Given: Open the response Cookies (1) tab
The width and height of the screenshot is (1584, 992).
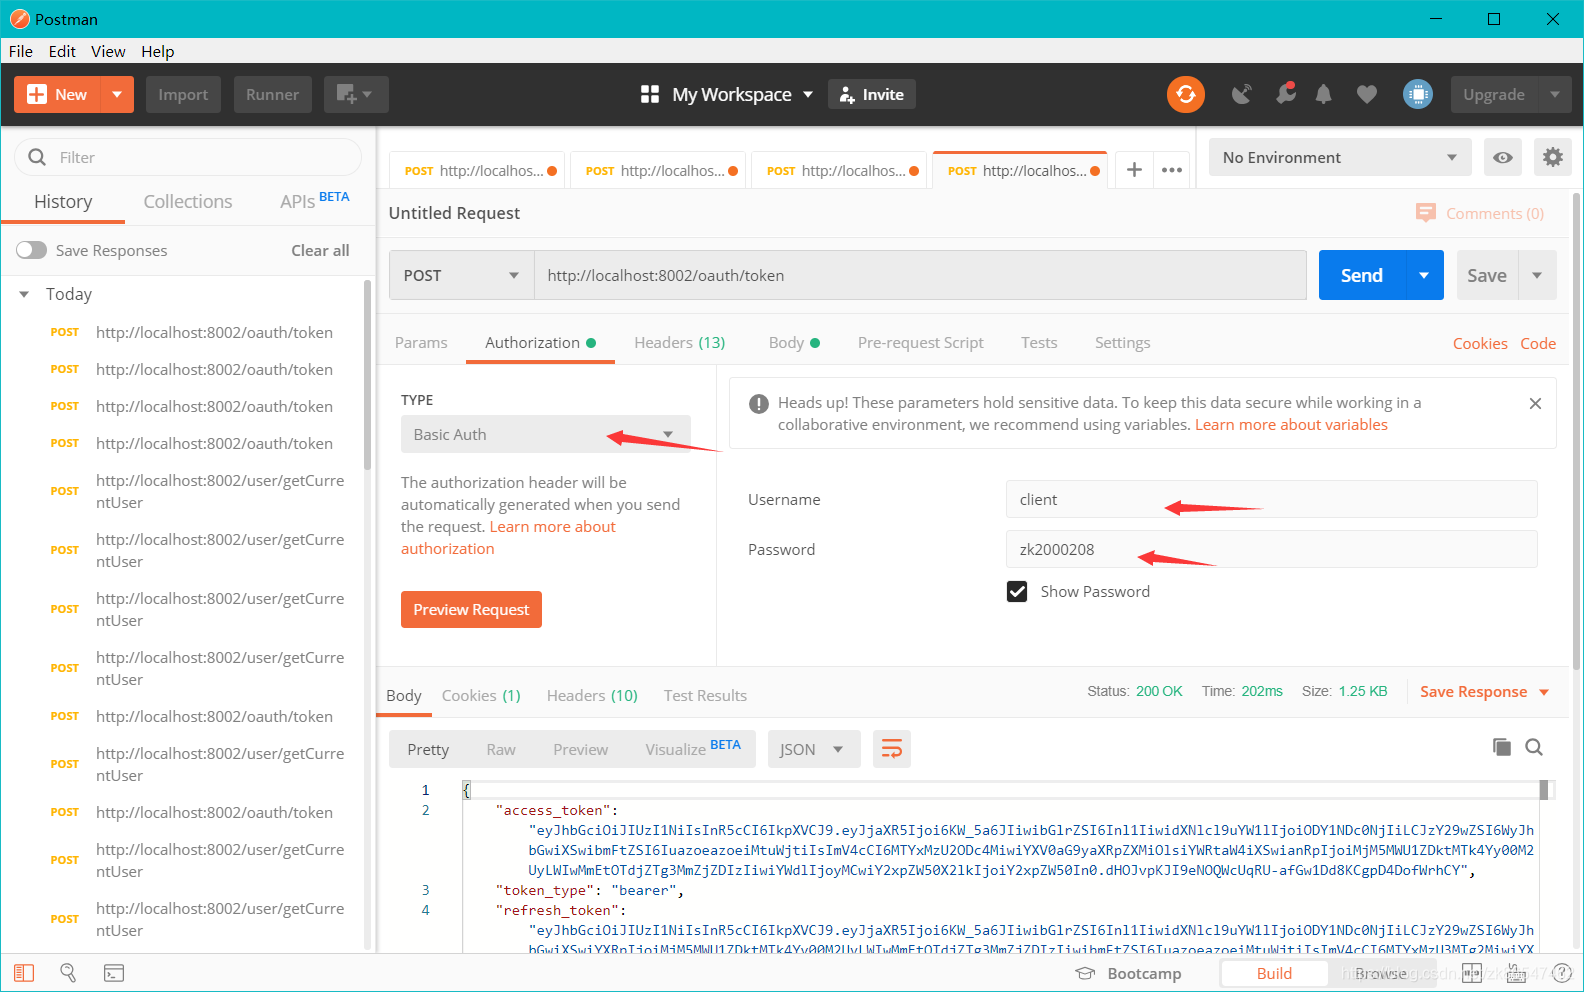Looking at the screenshot, I should [481, 695].
